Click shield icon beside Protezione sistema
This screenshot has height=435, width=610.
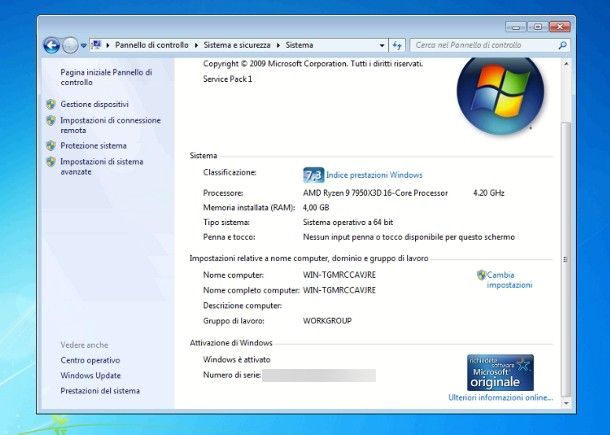(51, 146)
